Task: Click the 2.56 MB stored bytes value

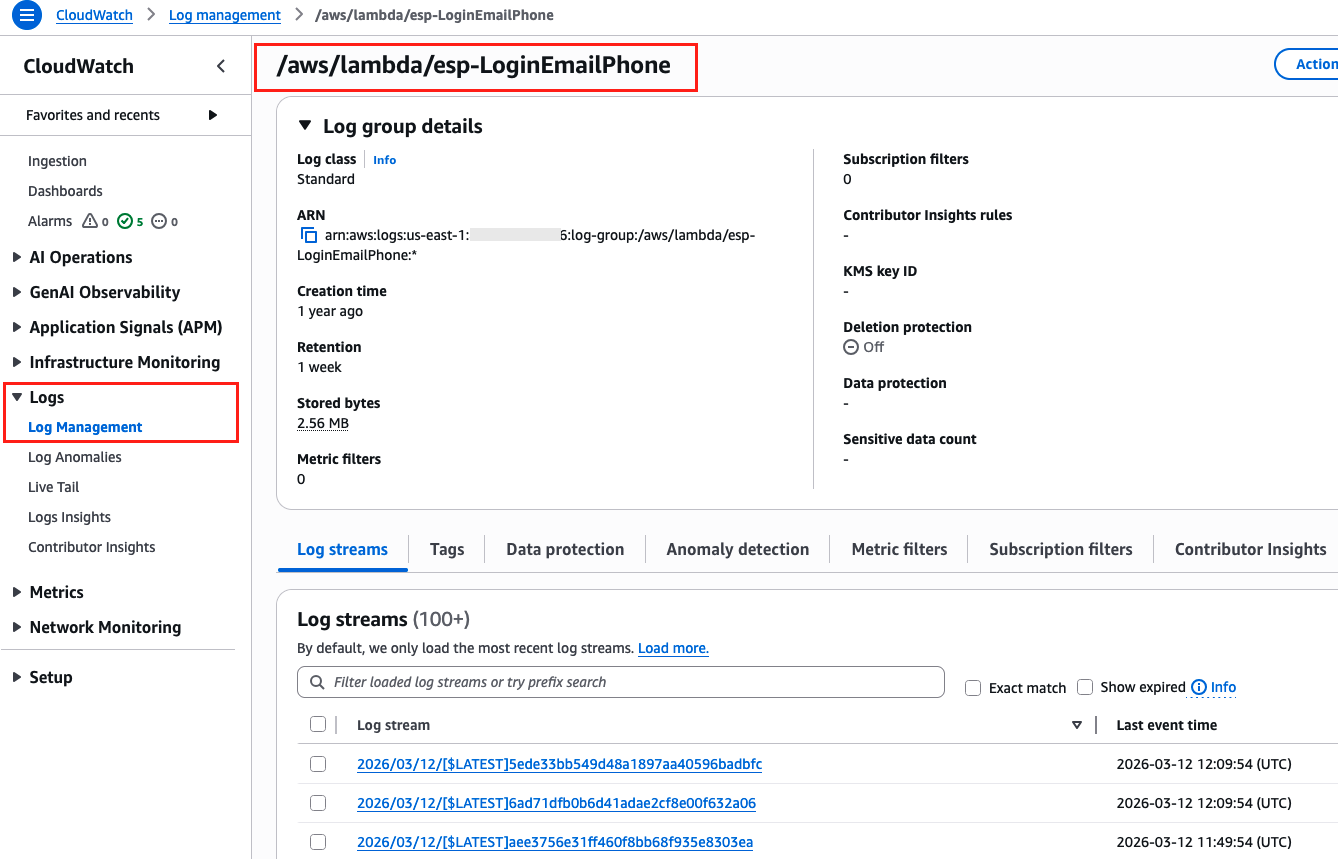Action: point(323,423)
